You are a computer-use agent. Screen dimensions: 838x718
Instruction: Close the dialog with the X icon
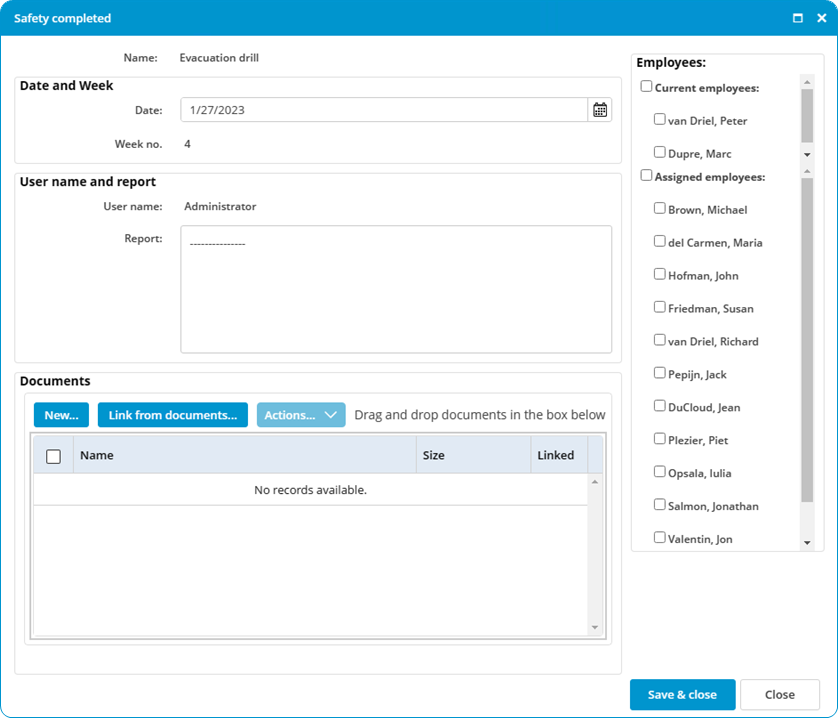(822, 18)
